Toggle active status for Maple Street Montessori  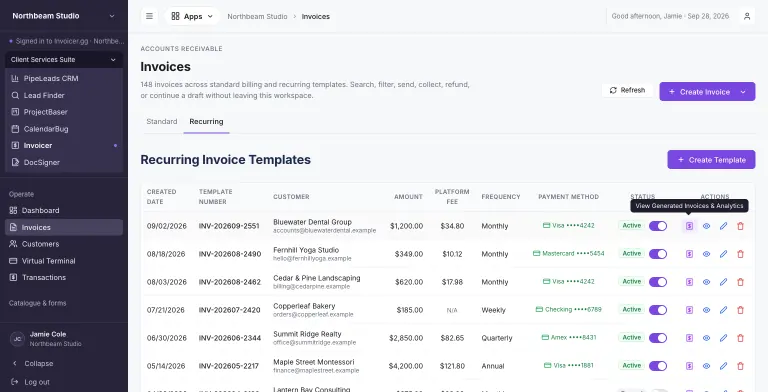pyautogui.click(x=658, y=366)
